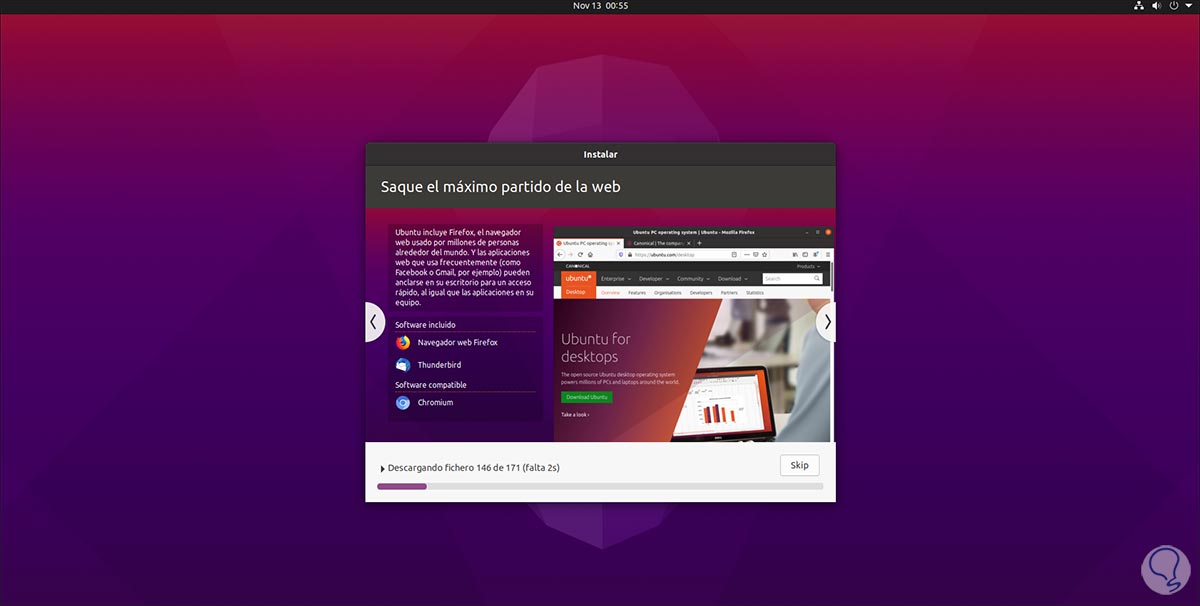Open Developer menu in the pictured ubuntu.com page

coord(654,279)
